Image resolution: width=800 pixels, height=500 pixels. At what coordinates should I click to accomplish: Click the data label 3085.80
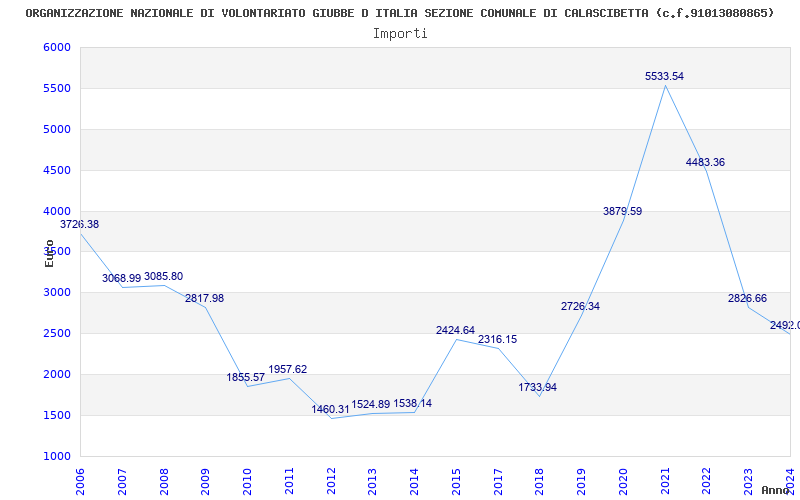coord(163,277)
